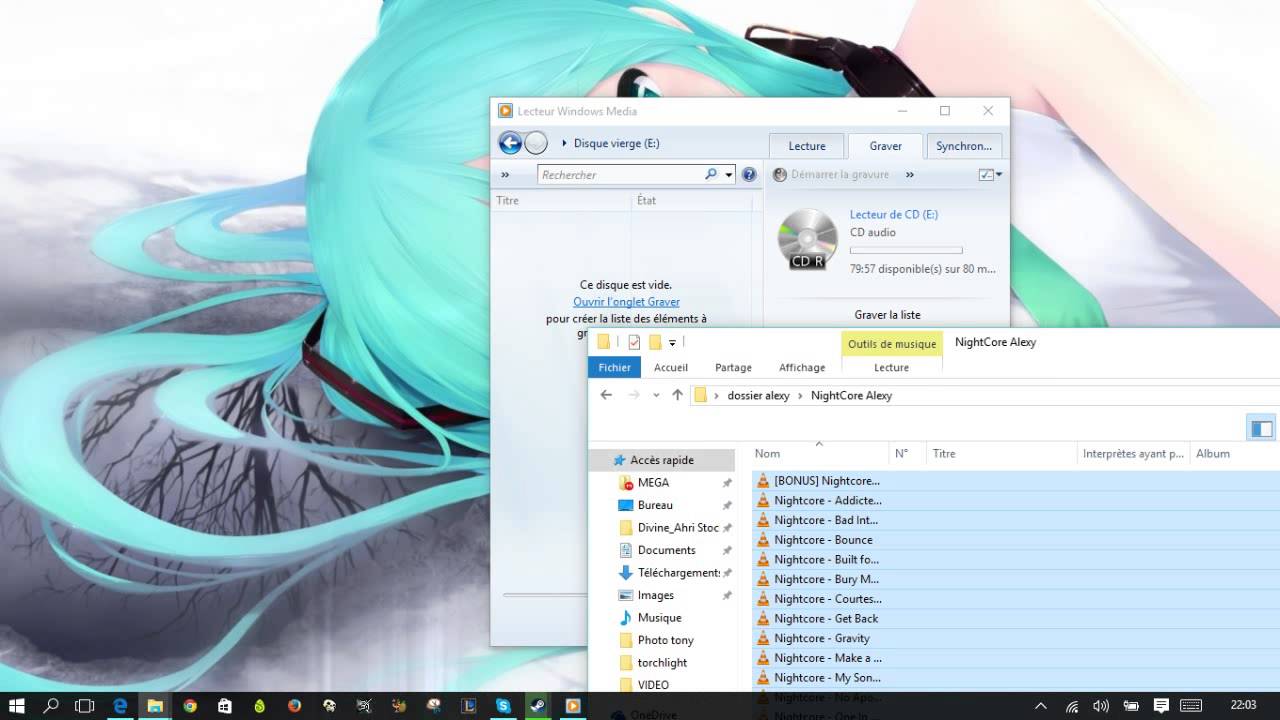Click the Démarrer la gravure disc icon
The image size is (1280, 720).
(780, 174)
